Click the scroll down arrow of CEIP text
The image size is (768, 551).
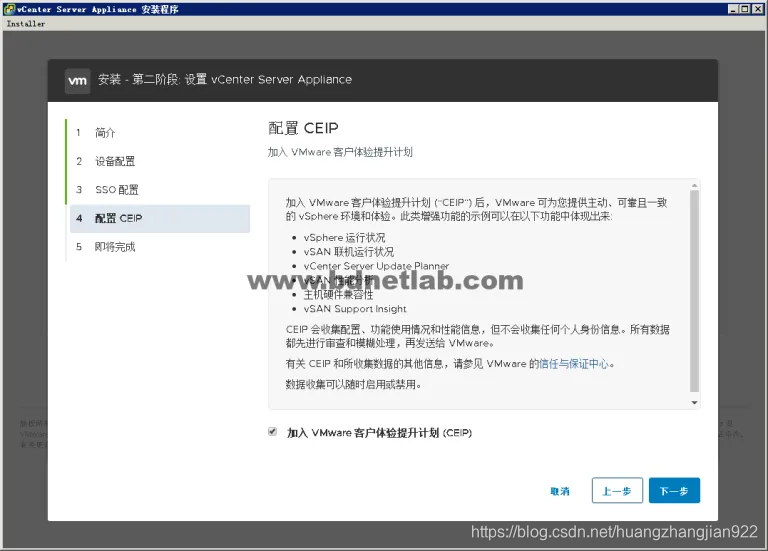pyautogui.click(x=694, y=403)
